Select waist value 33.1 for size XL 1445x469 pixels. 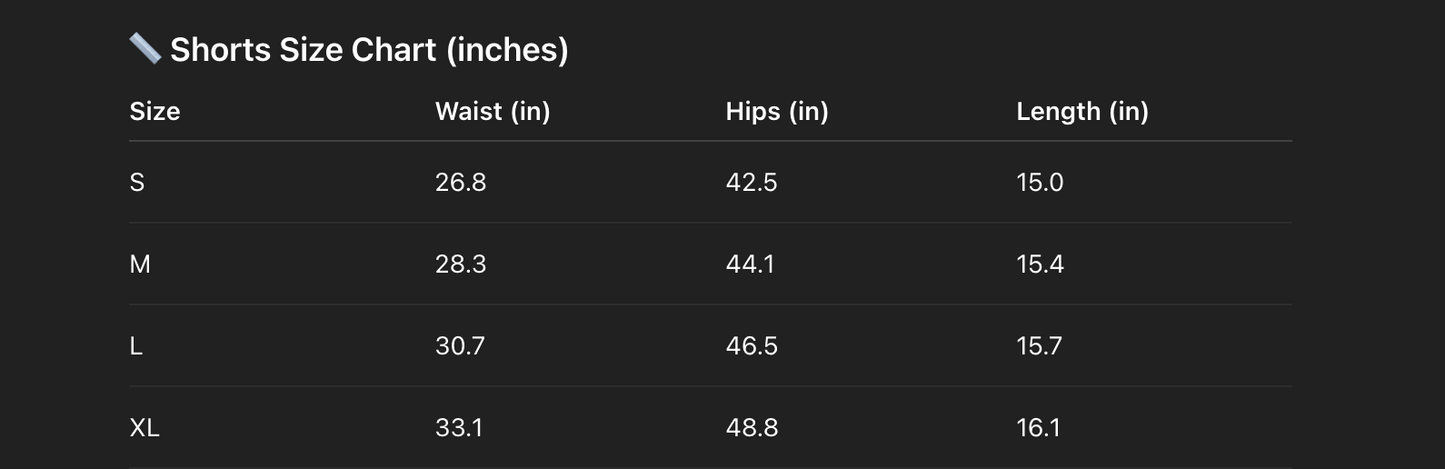459,428
